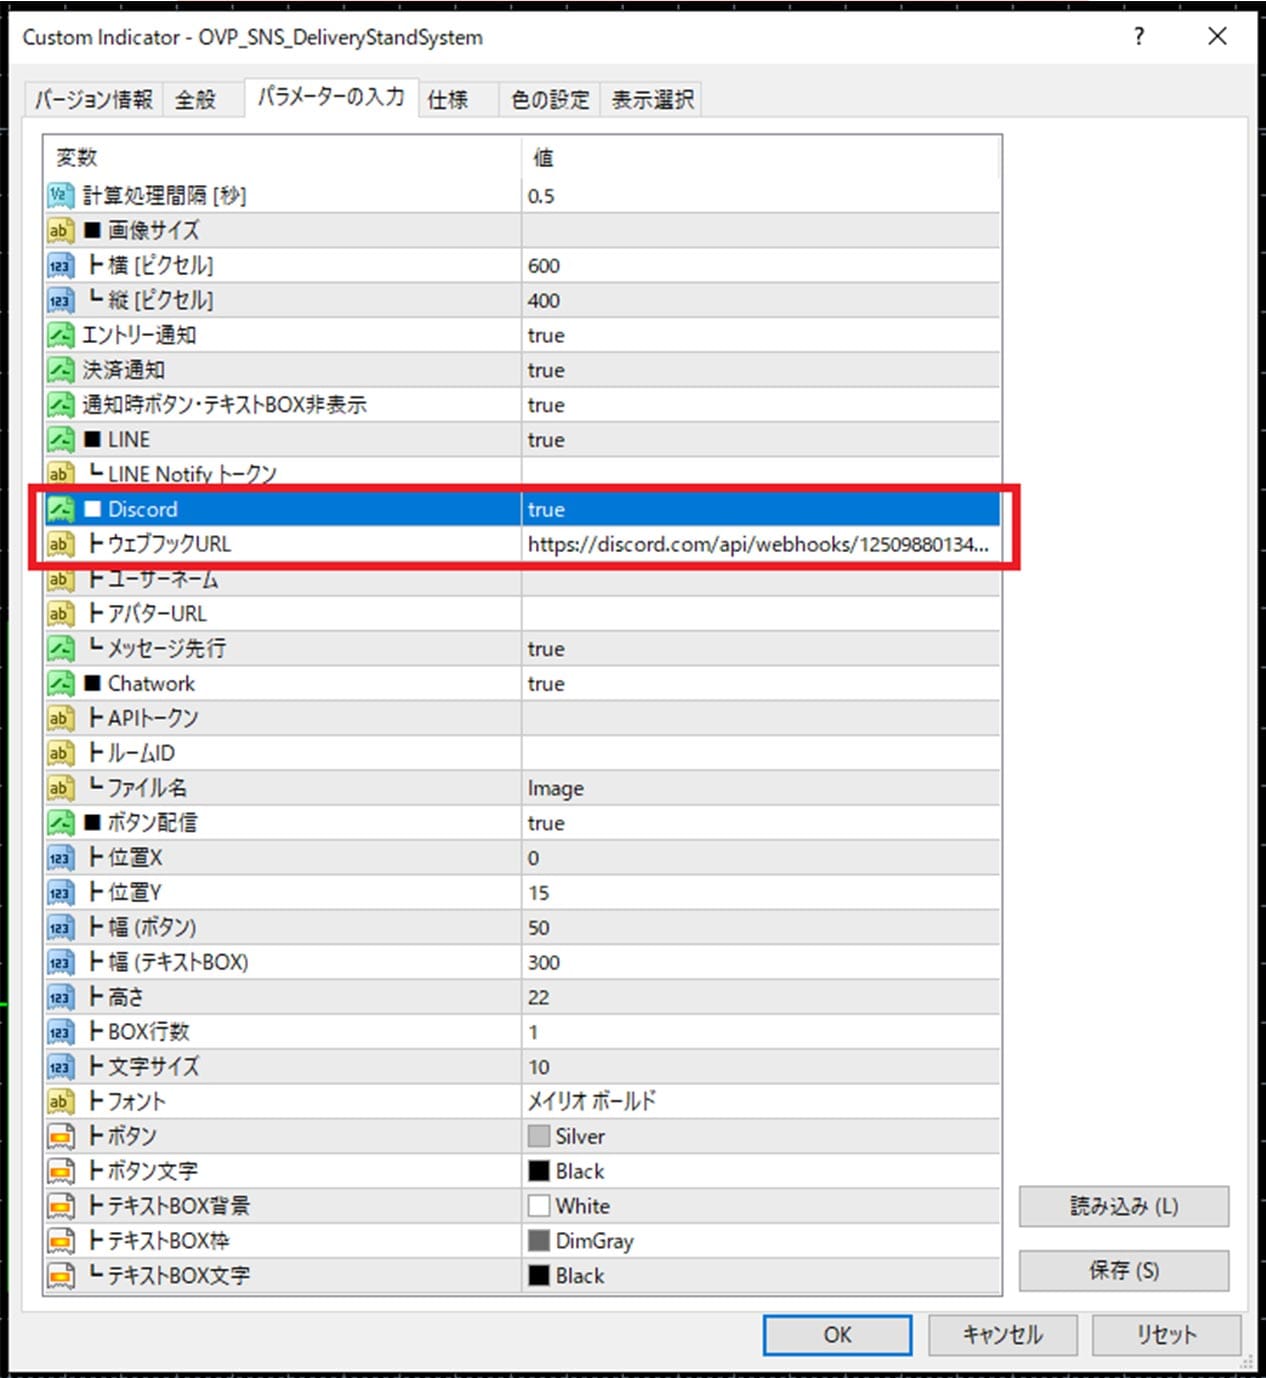Click the 縦 [ピクセル] value 400

click(x=544, y=301)
